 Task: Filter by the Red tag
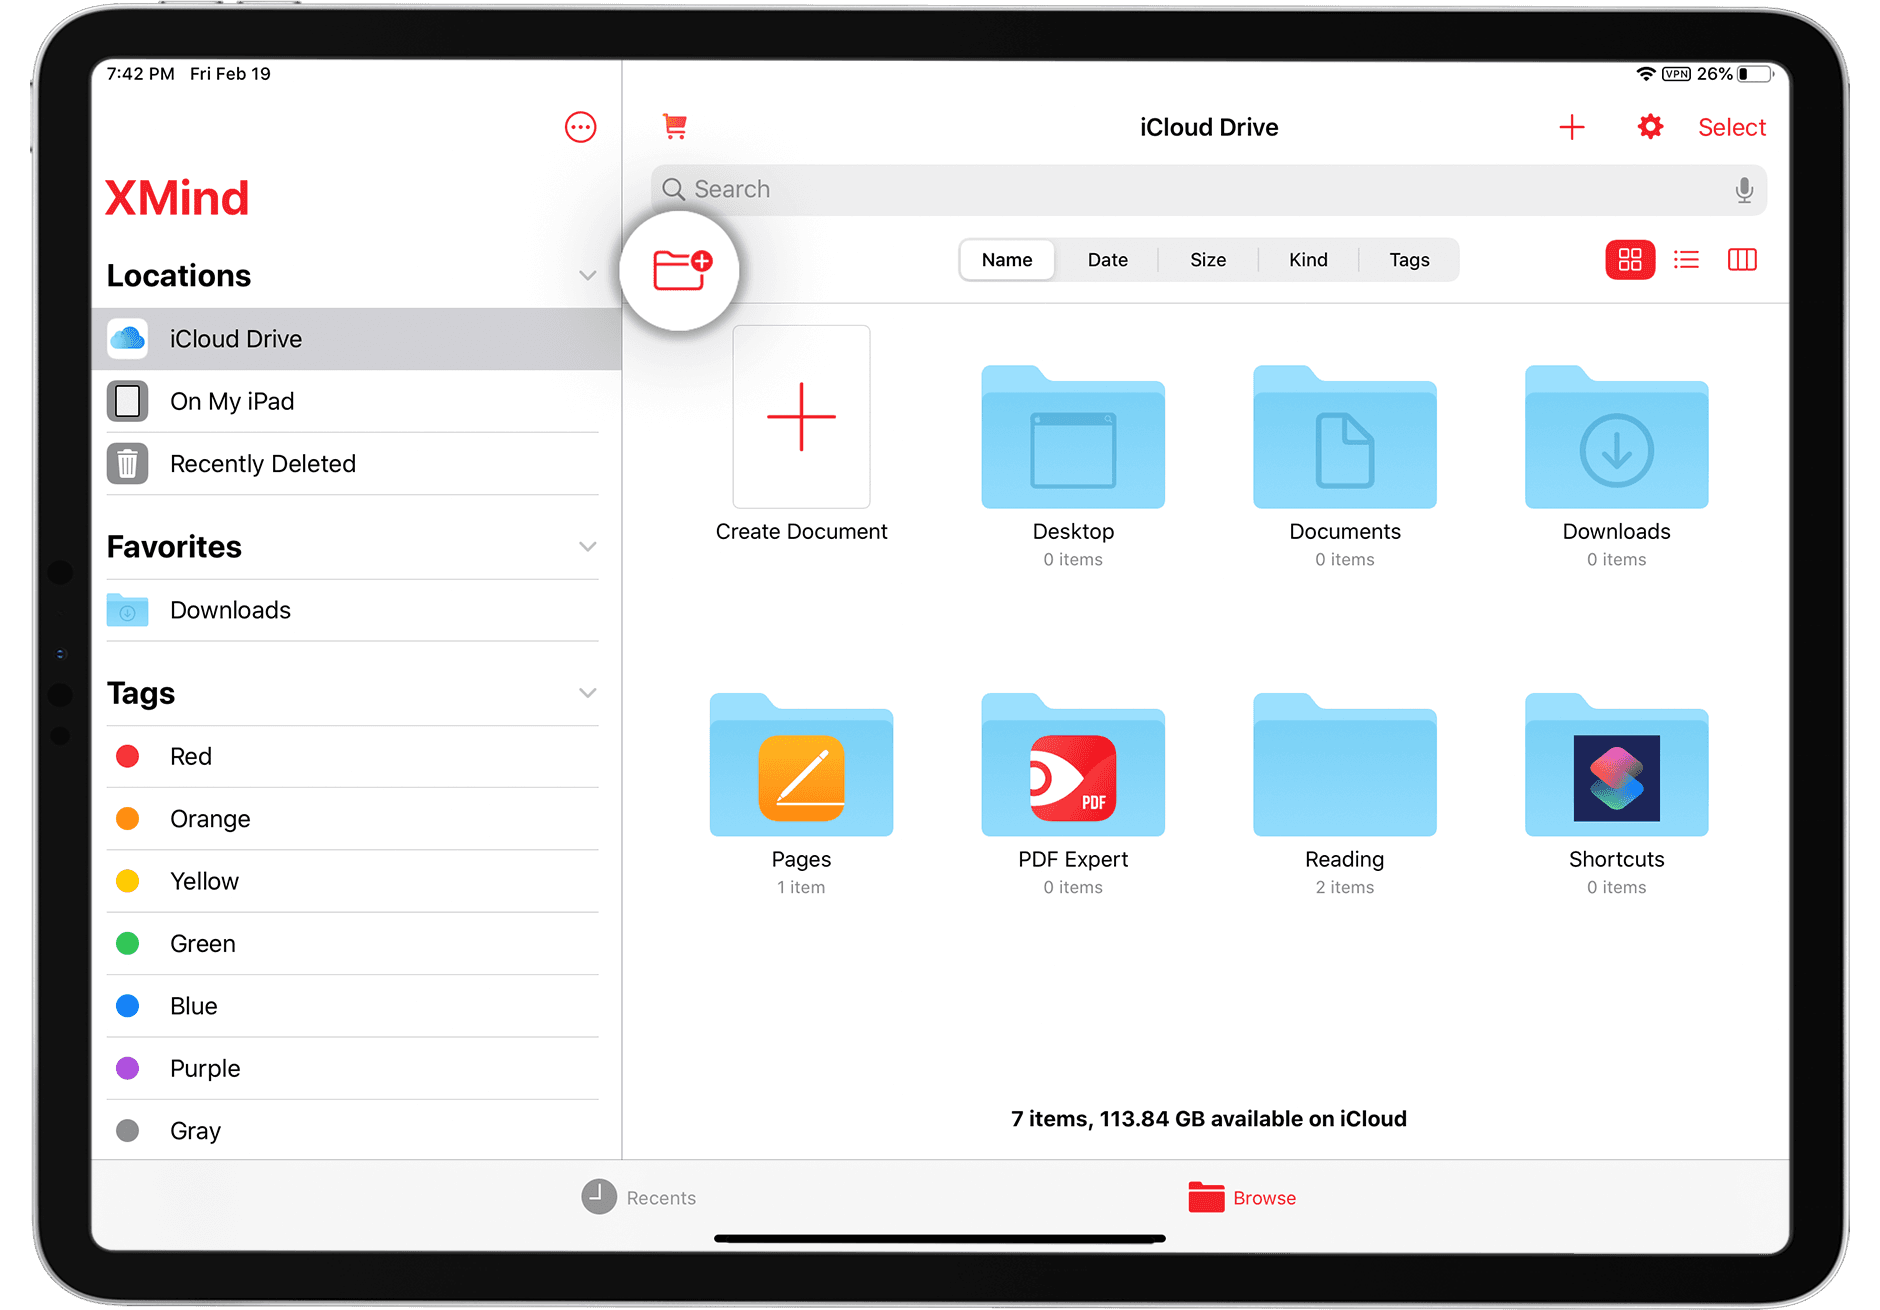356,756
